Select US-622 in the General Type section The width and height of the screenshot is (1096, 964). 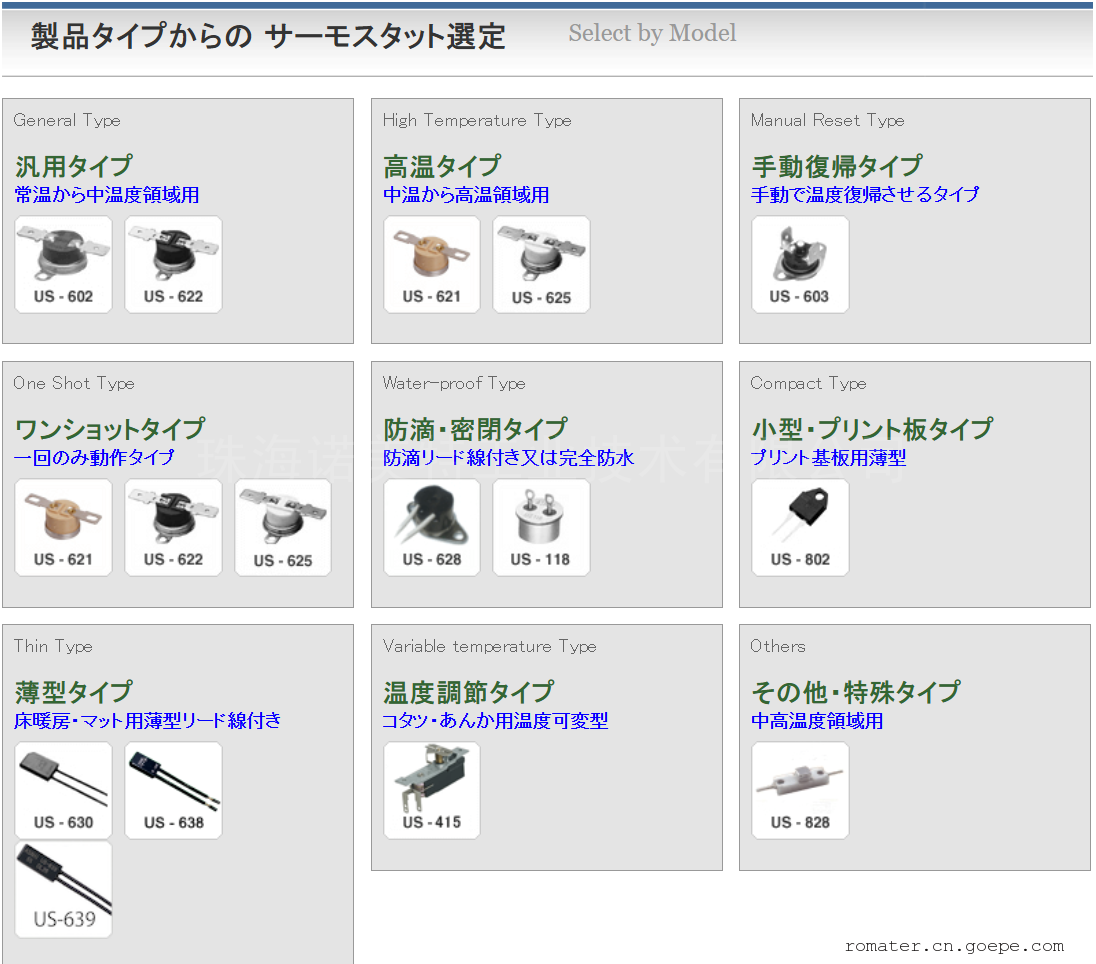[173, 264]
